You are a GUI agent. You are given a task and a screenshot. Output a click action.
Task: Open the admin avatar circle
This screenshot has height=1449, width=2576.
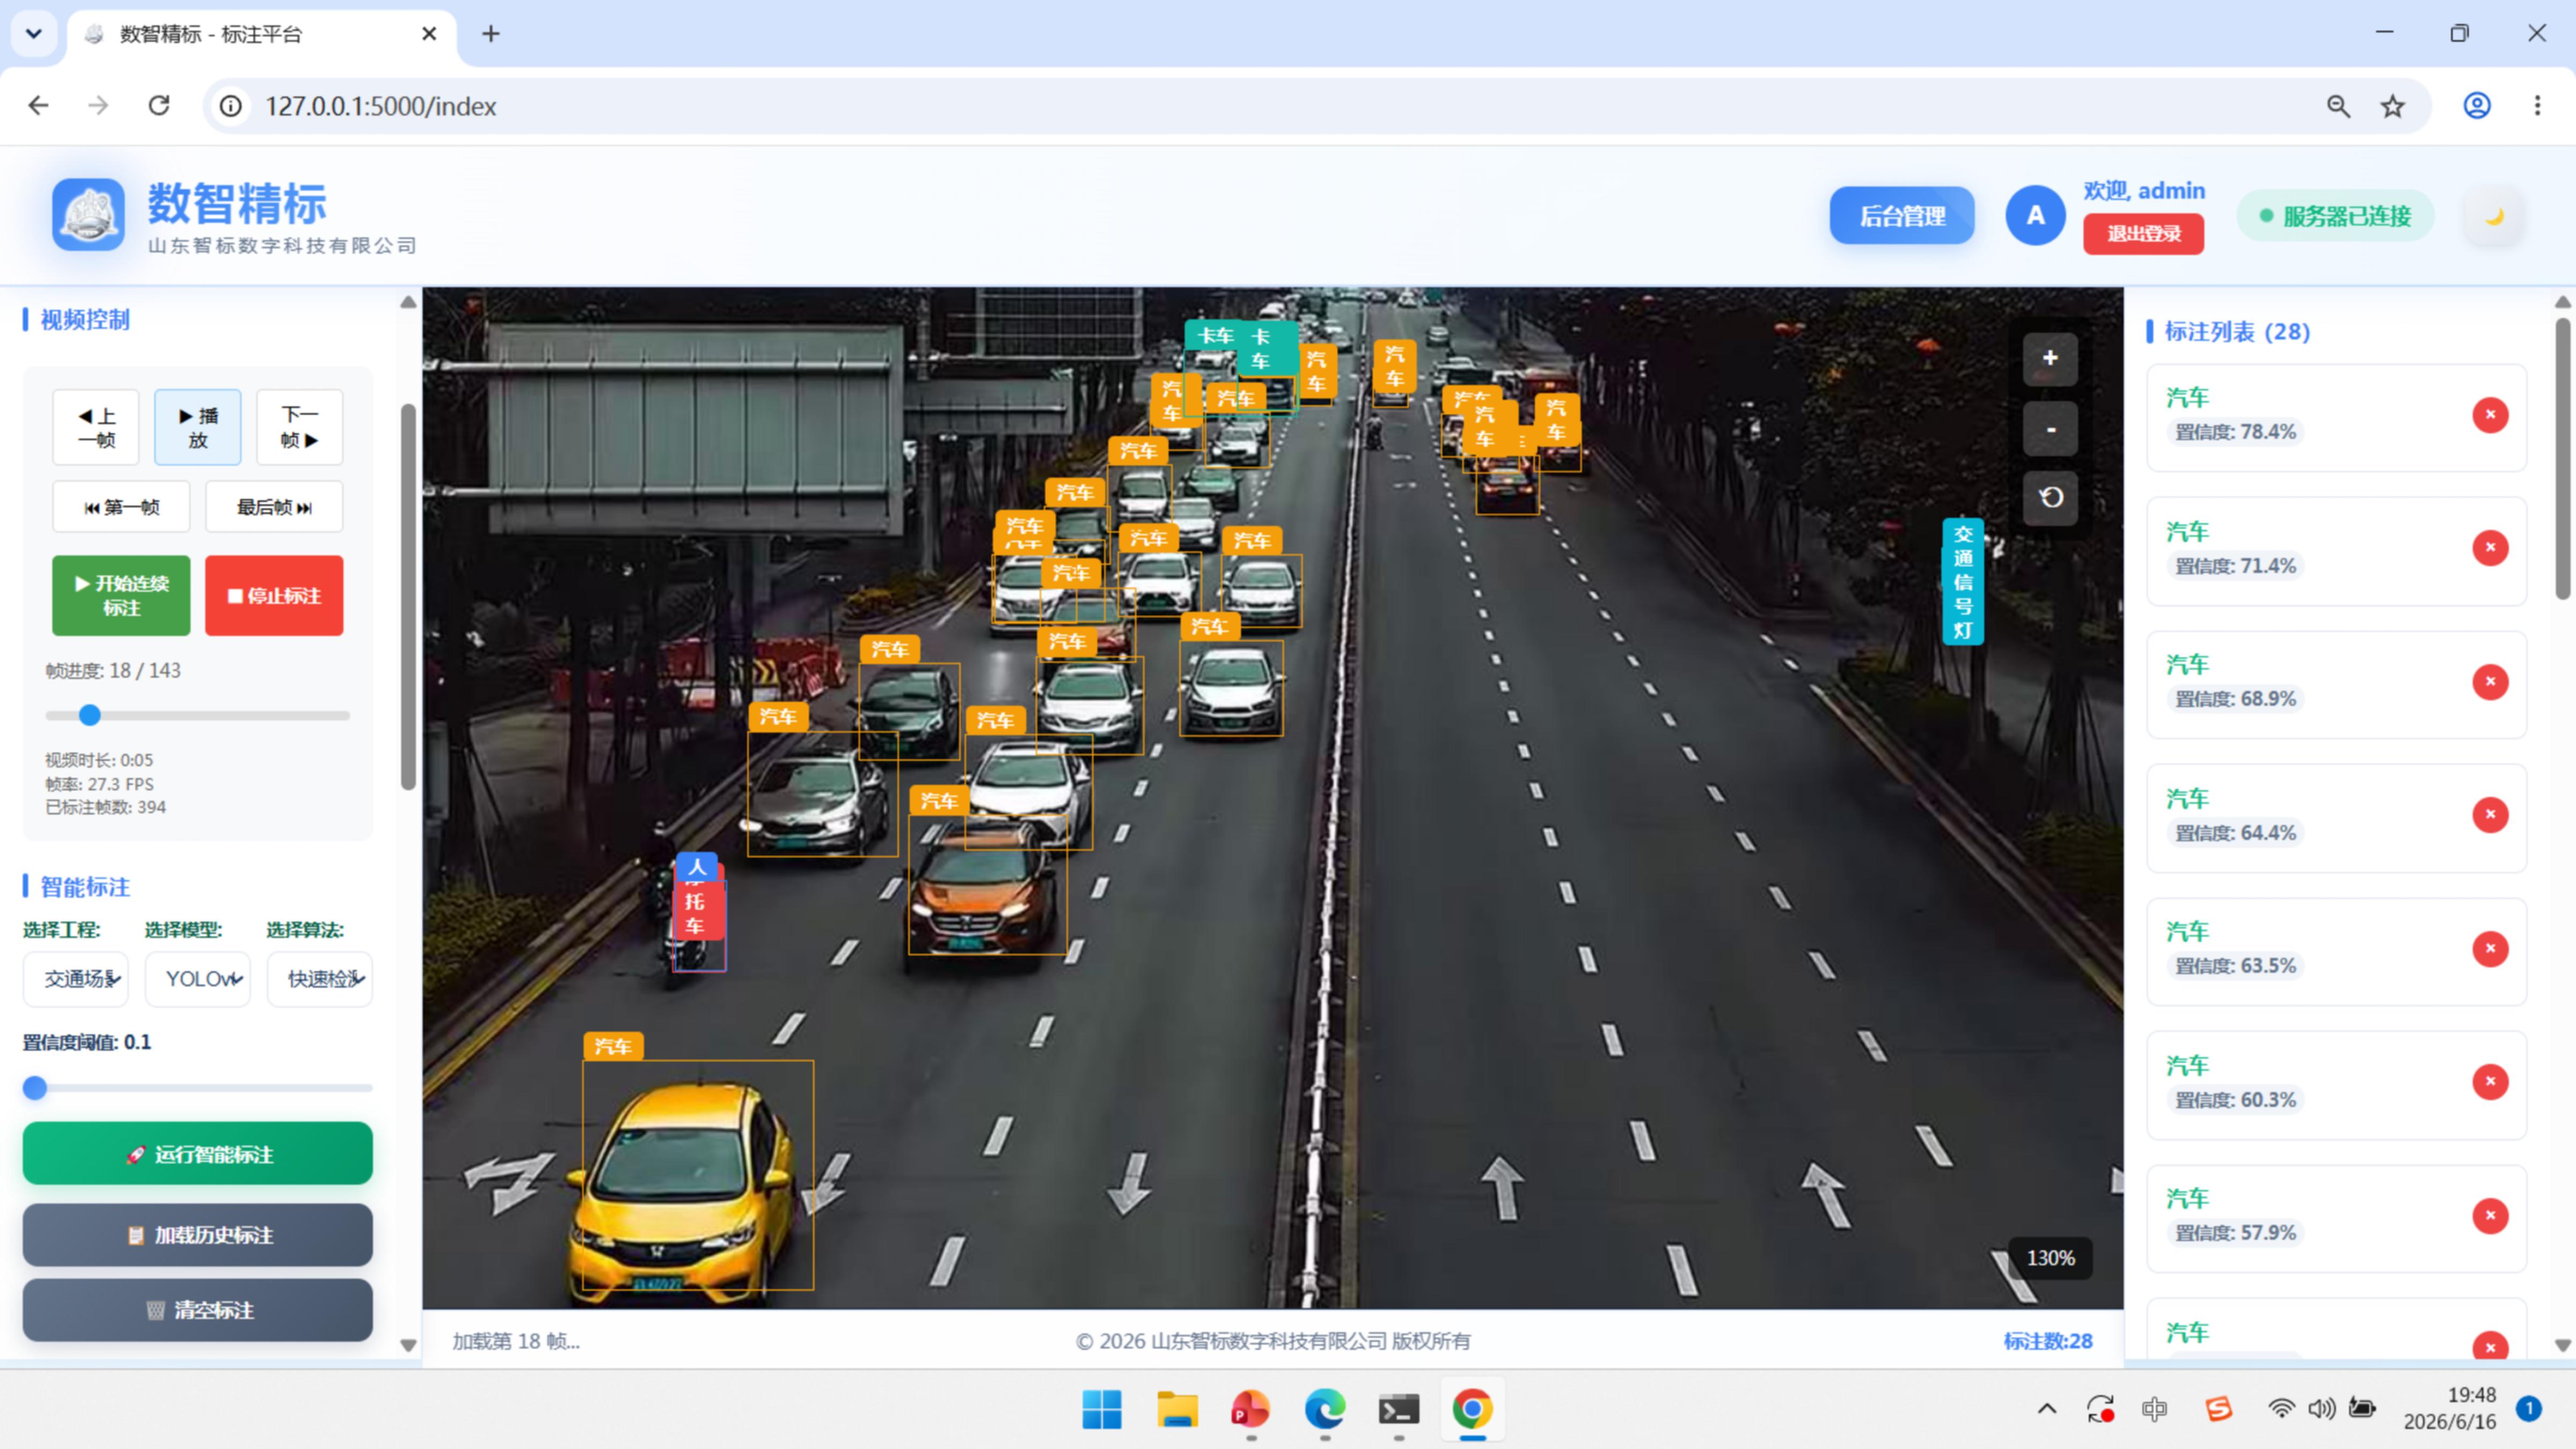2035,215
